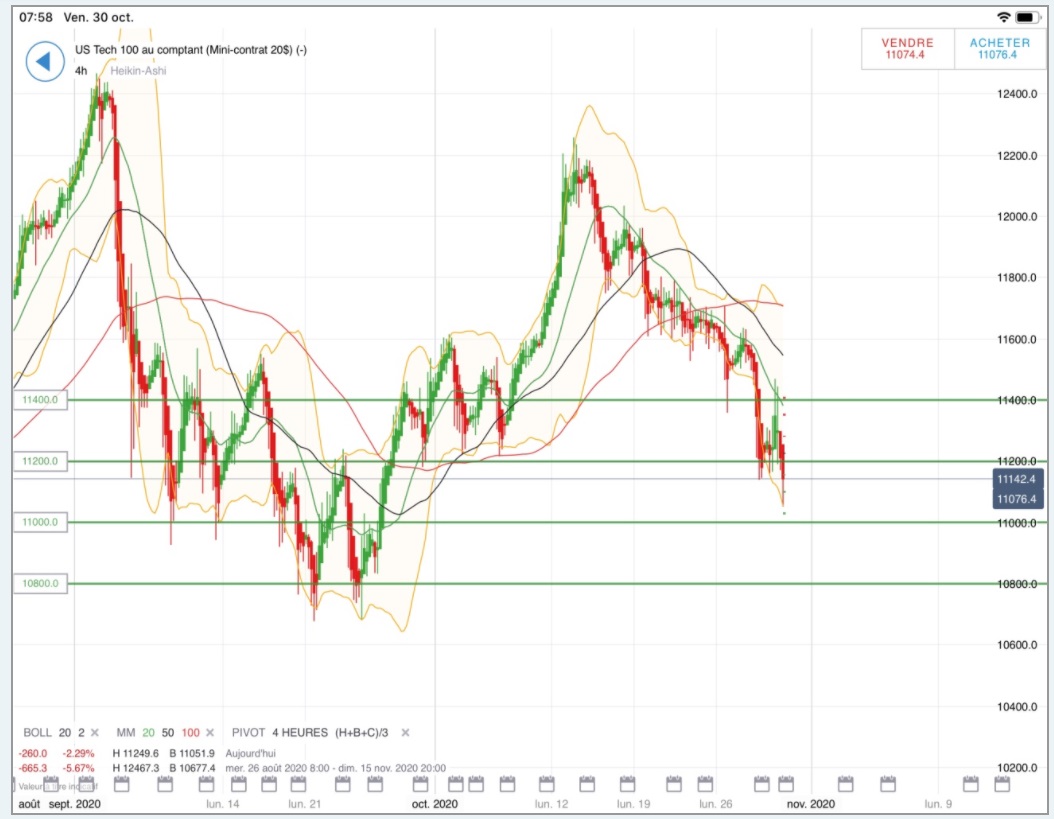Select the black MM 50 period value
The height and width of the screenshot is (819, 1054).
(x=167, y=733)
